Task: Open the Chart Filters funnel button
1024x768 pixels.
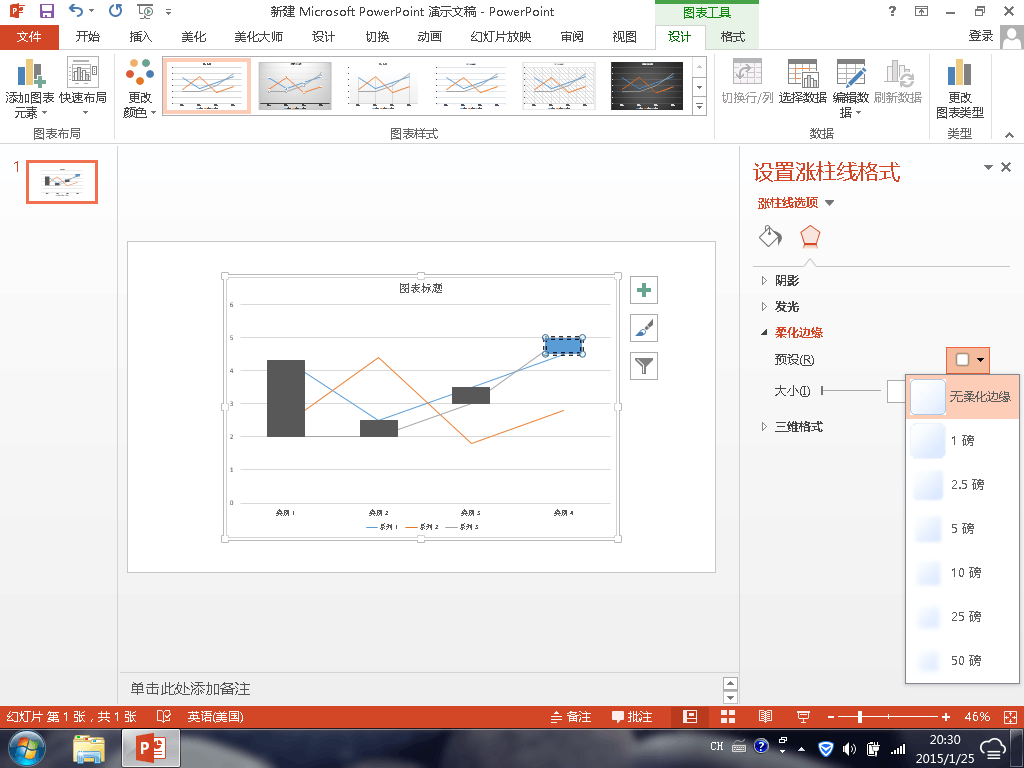Action: pos(644,366)
